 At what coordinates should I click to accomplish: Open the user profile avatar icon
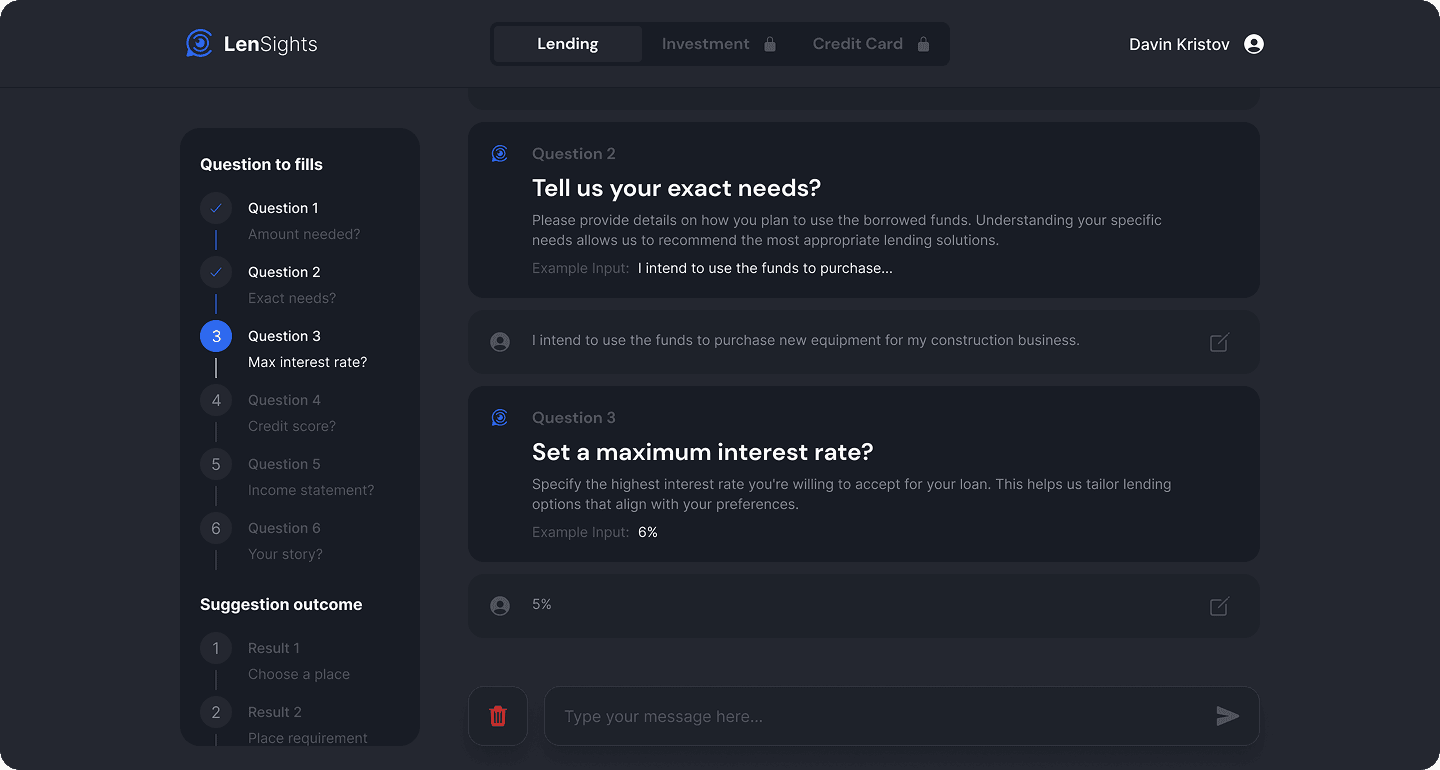(1253, 44)
